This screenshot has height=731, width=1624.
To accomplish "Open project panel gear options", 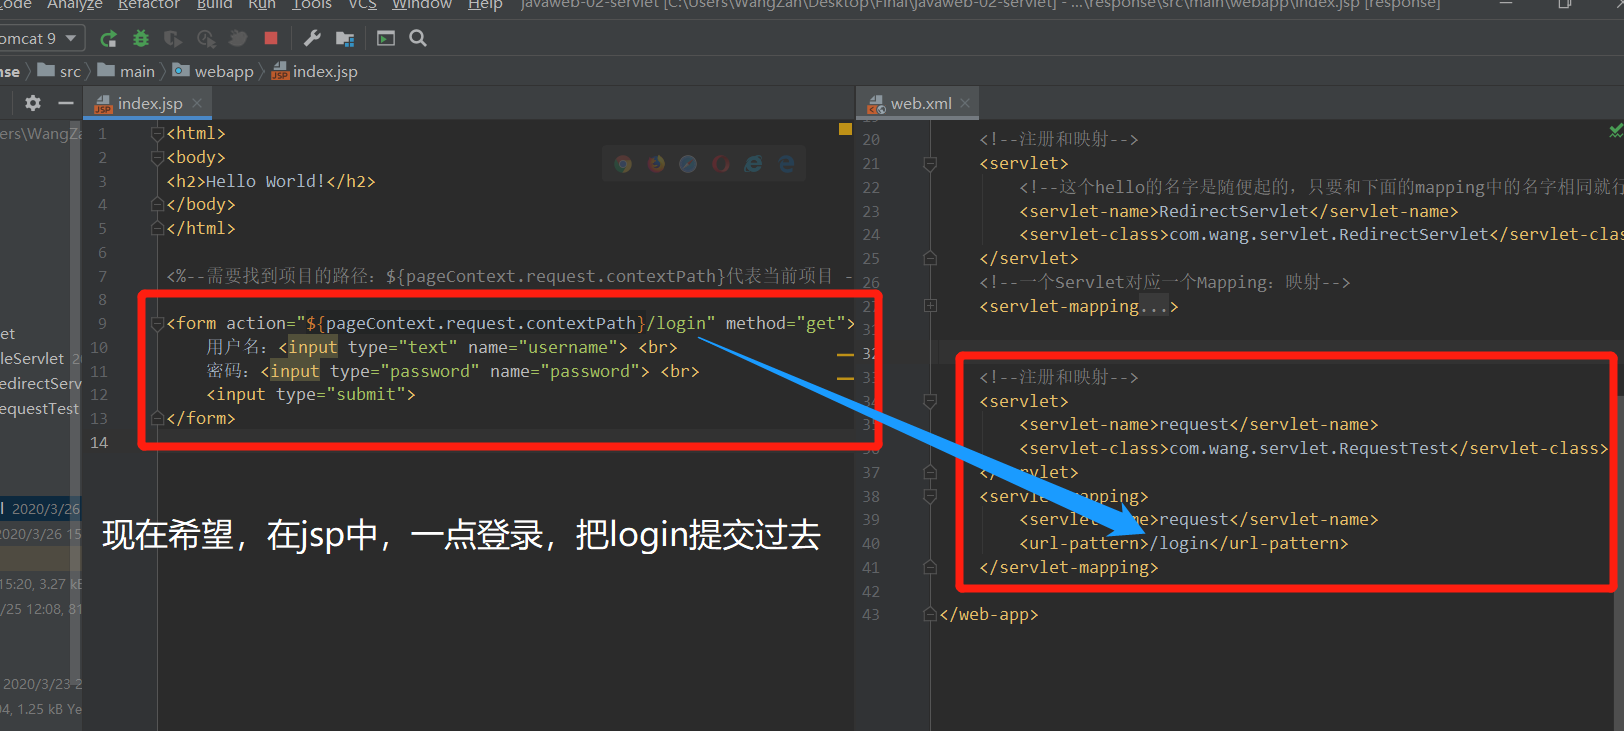I will click(33, 103).
